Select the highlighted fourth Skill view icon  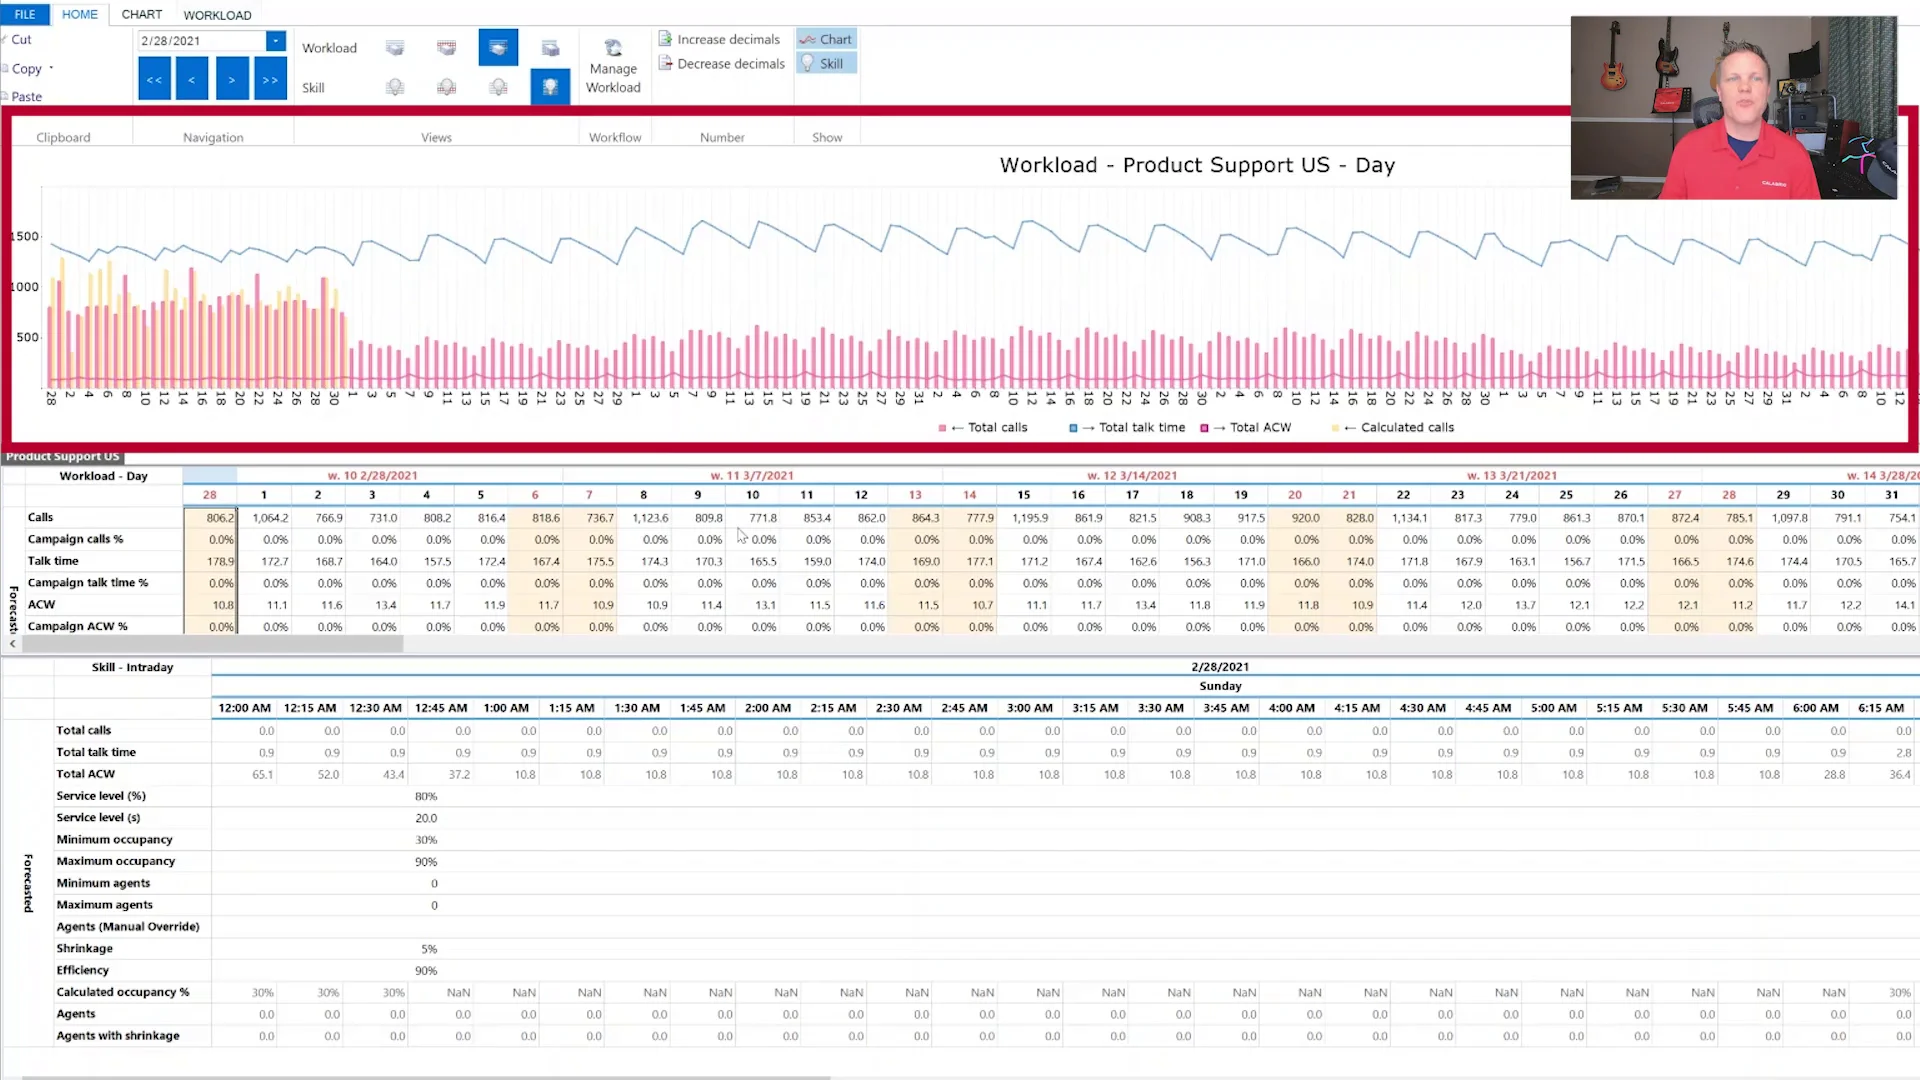point(550,88)
